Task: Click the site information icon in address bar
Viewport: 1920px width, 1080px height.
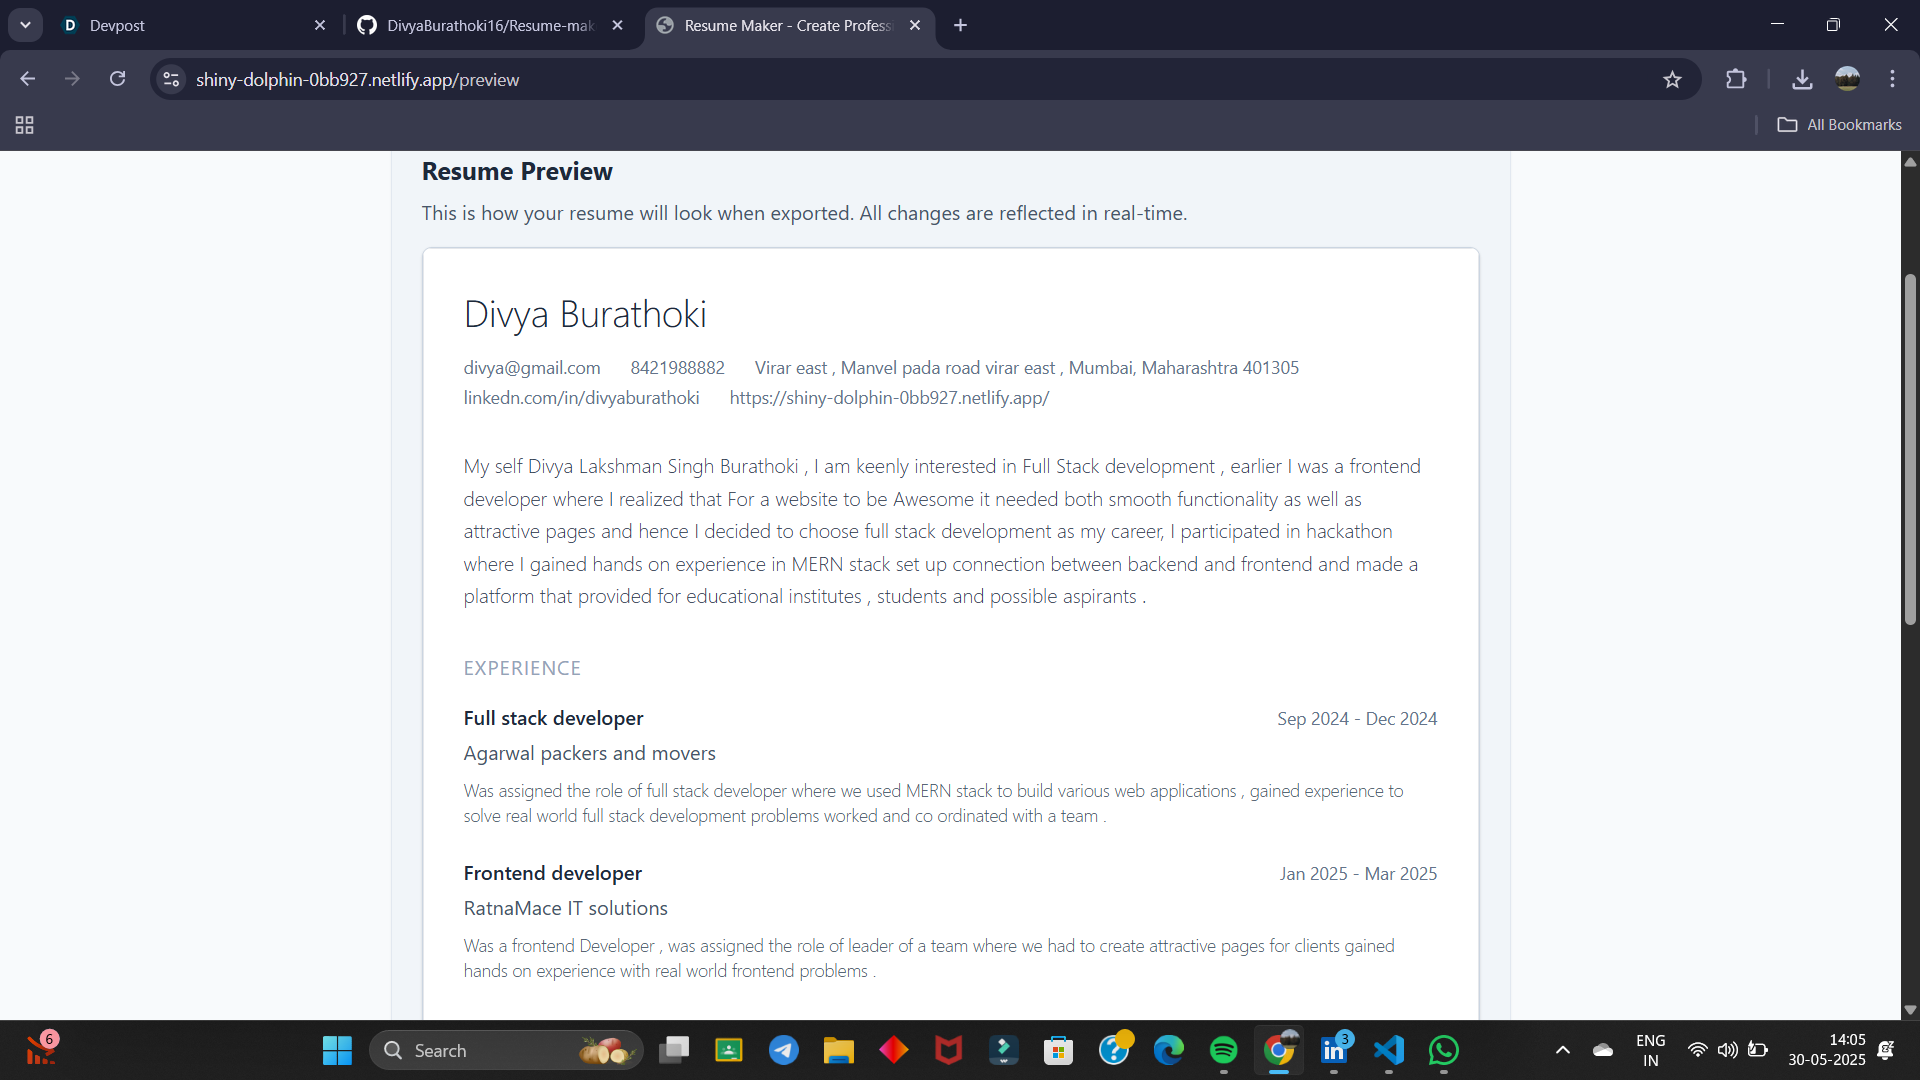Action: pyautogui.click(x=171, y=79)
